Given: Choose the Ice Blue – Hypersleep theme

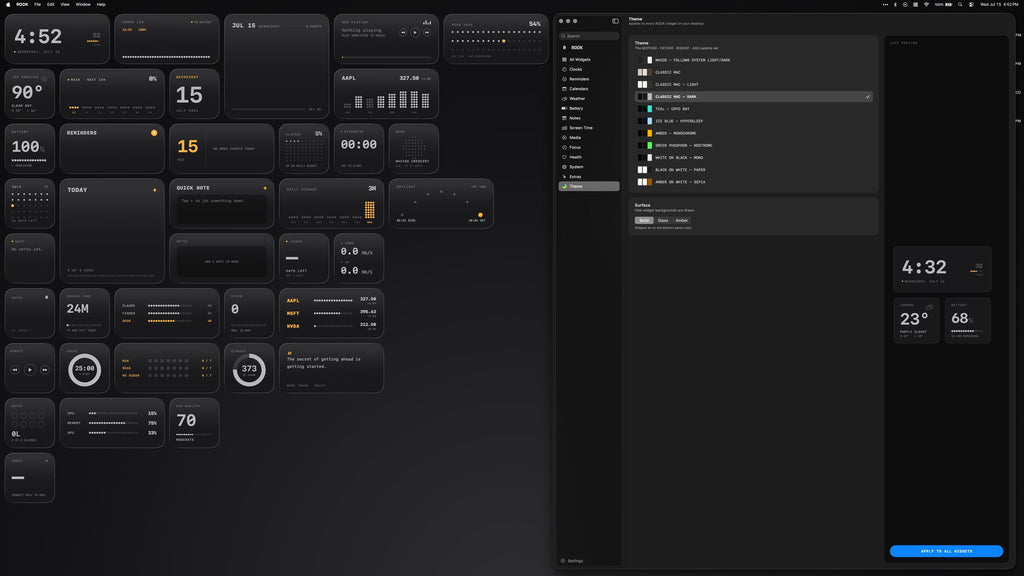Looking at the screenshot, I should [x=754, y=121].
